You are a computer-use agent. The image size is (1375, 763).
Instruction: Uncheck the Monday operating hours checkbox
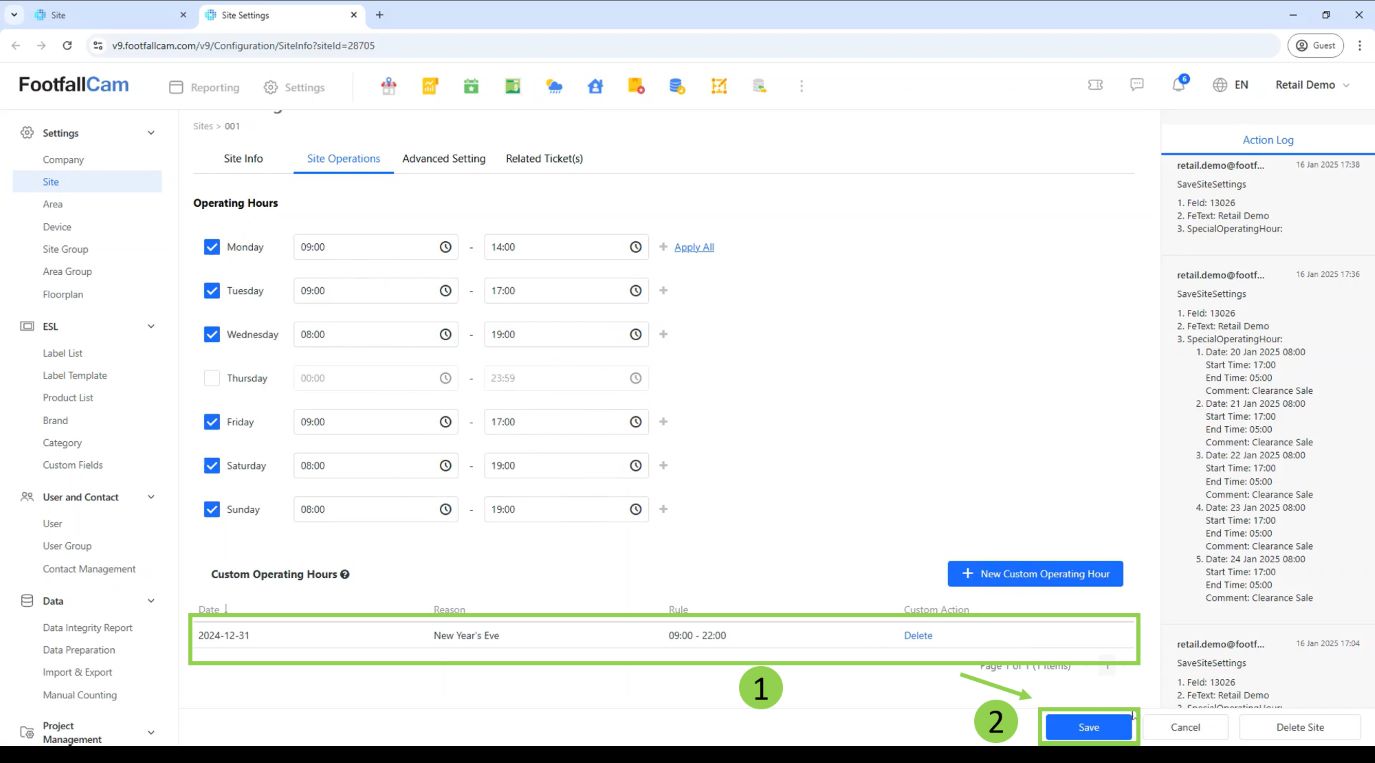[x=212, y=247]
